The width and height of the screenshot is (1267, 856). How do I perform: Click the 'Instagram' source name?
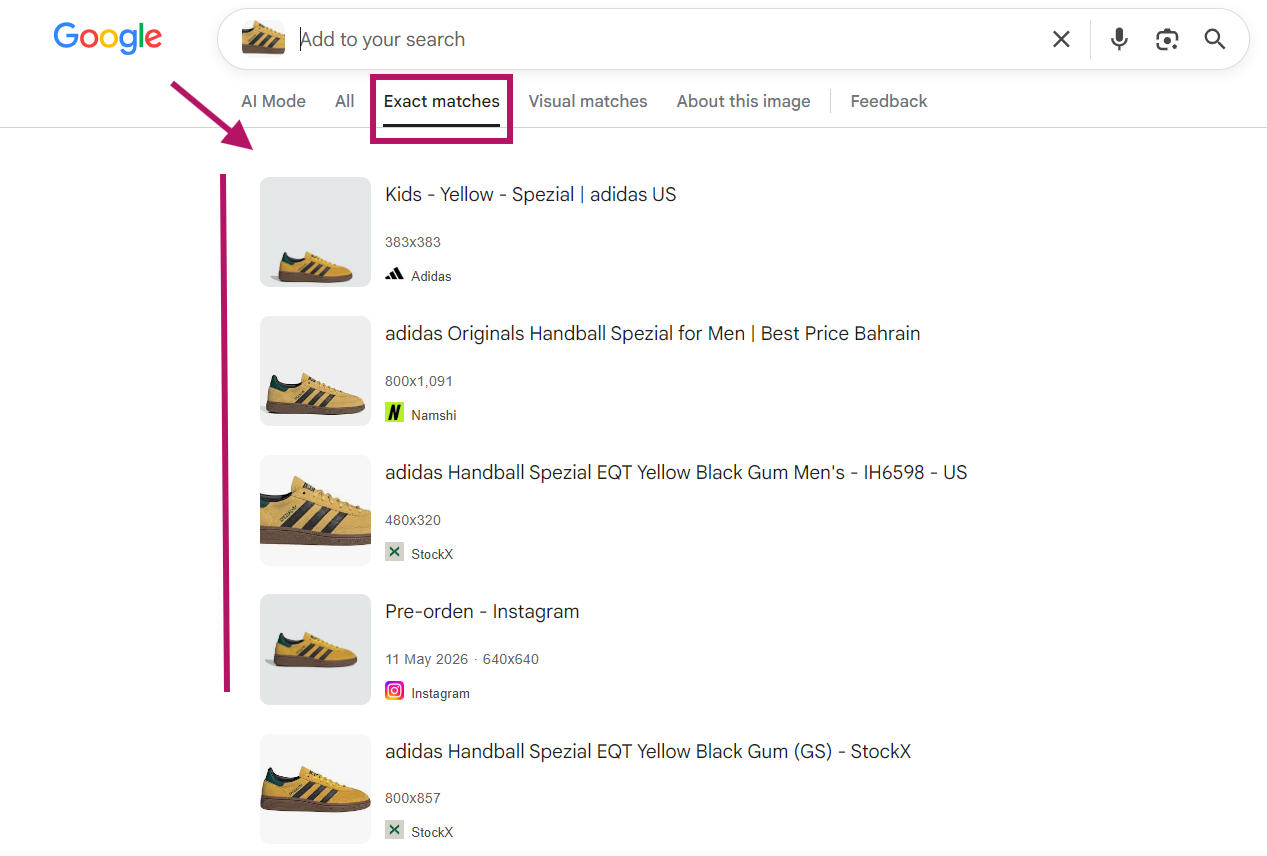click(x=440, y=693)
